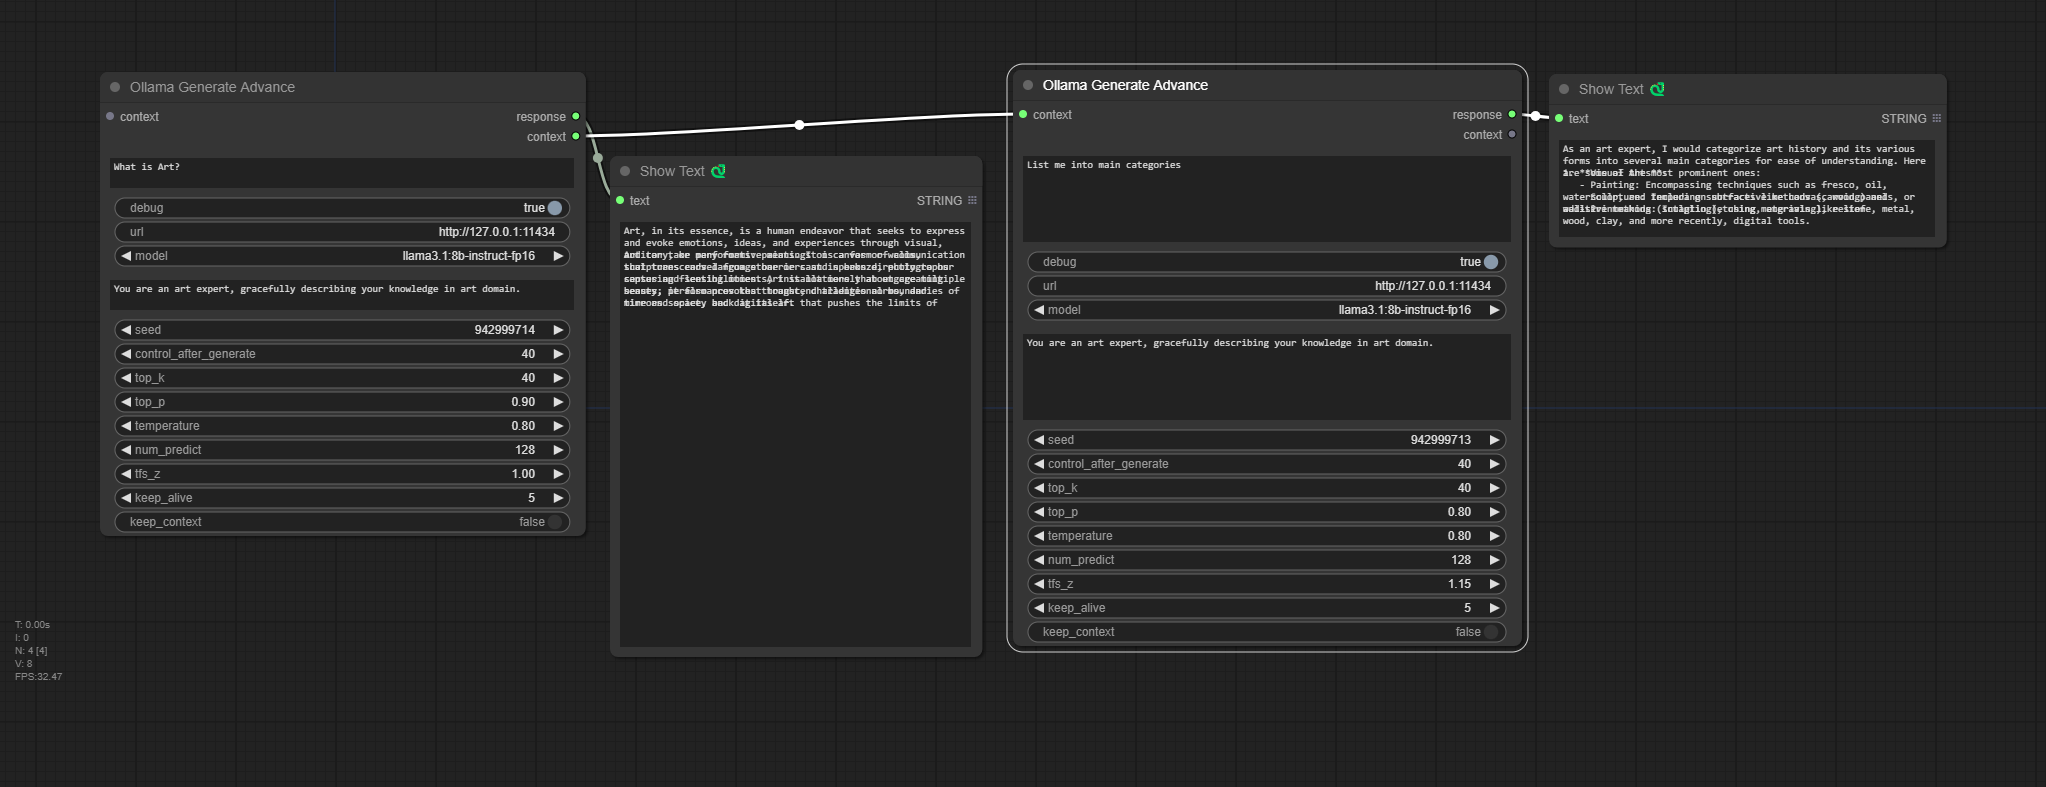The width and height of the screenshot is (2046, 787).
Task: Collapse the Ollama node containing 'What is Art?'
Action: [x=115, y=87]
